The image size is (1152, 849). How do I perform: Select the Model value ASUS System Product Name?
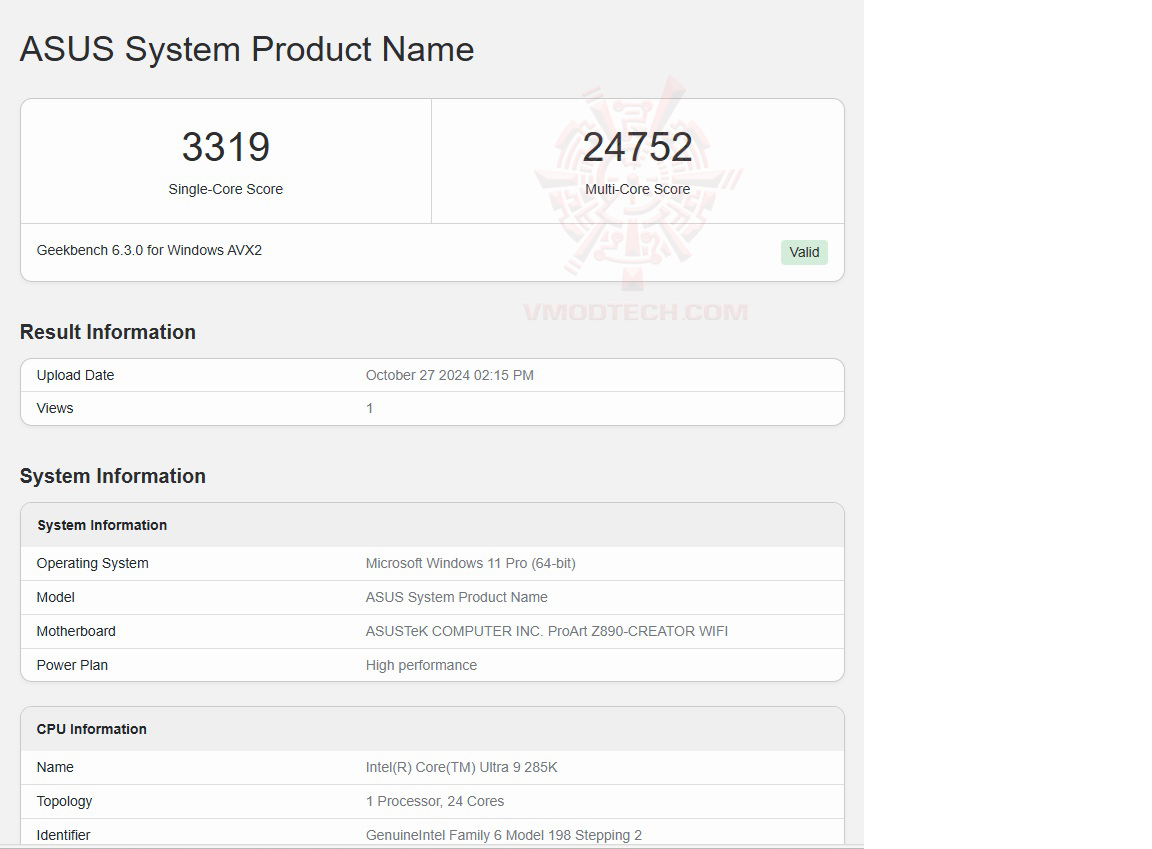[457, 597]
